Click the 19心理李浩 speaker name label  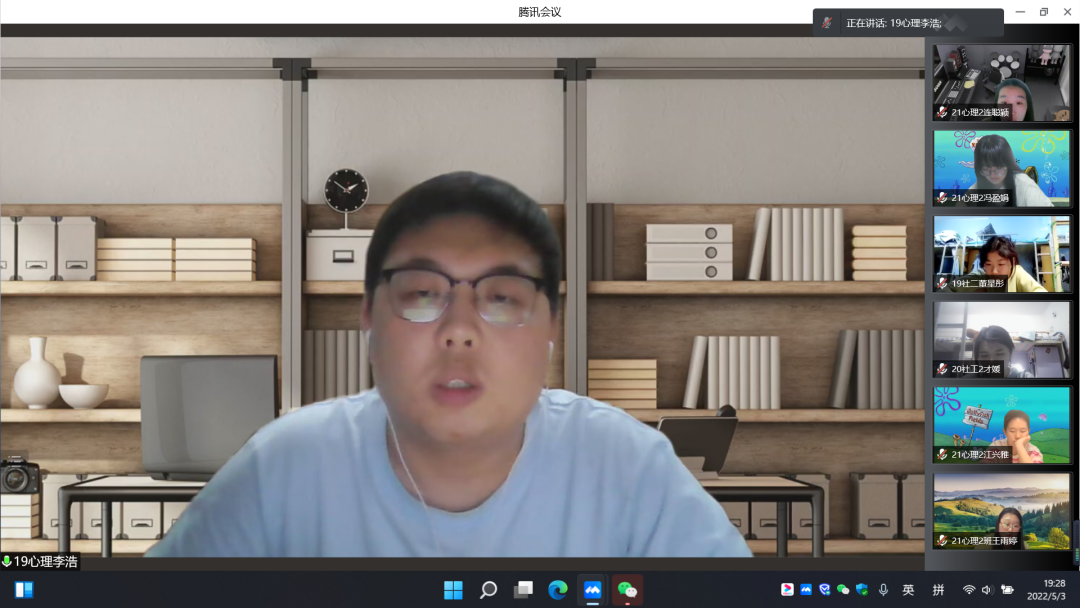41,562
